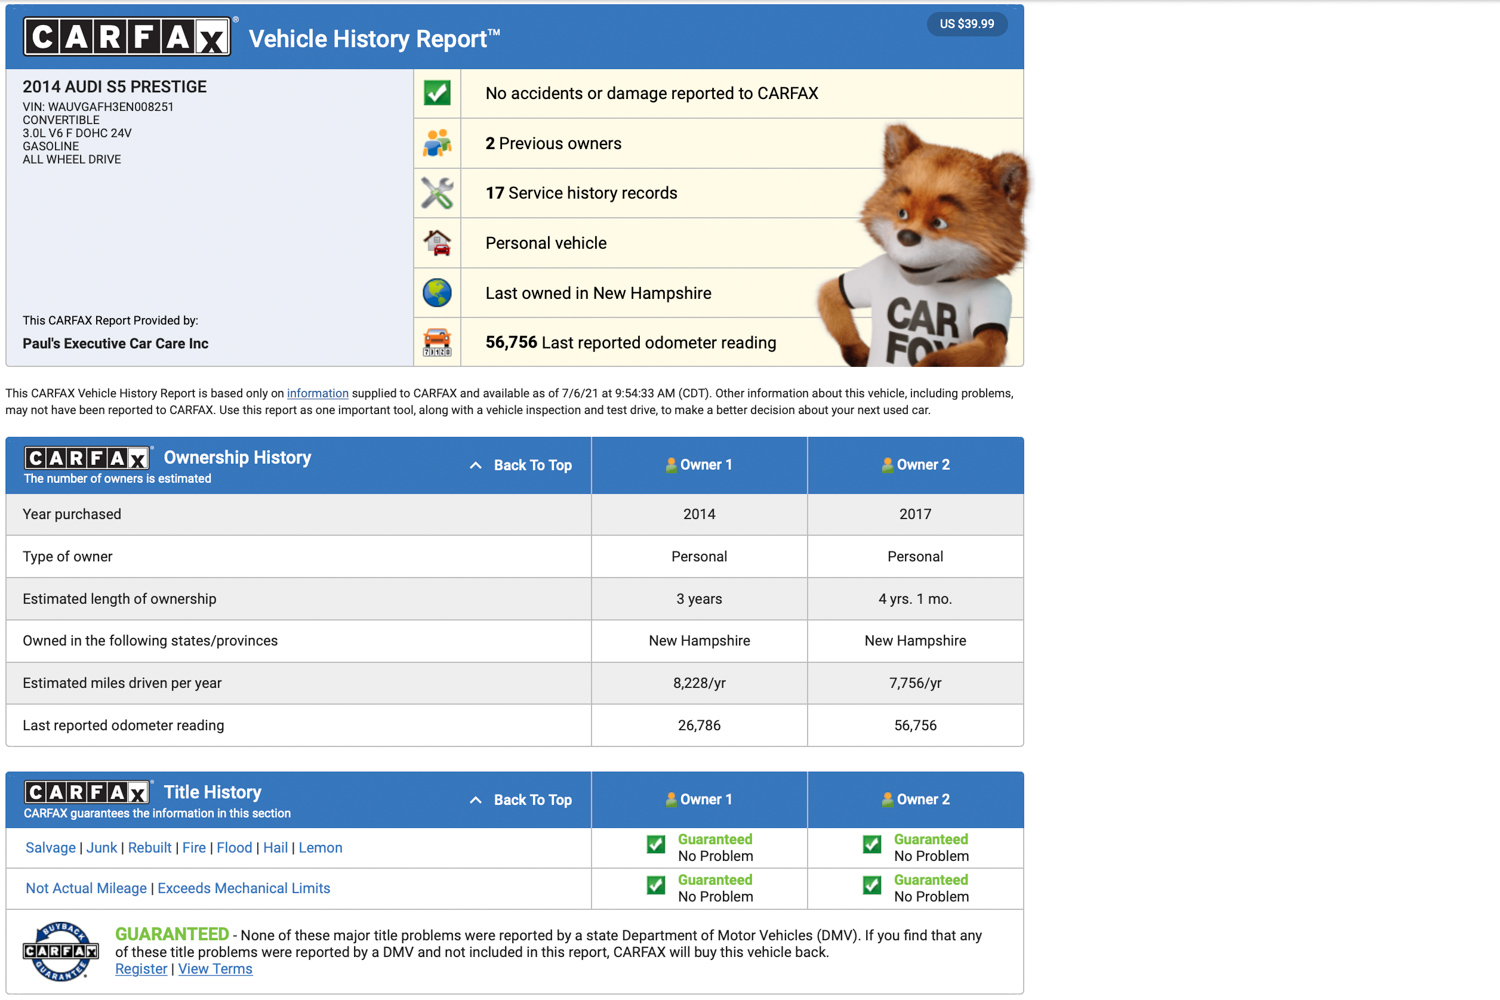Click the green checkmark beside no accidents reported

coord(437,93)
